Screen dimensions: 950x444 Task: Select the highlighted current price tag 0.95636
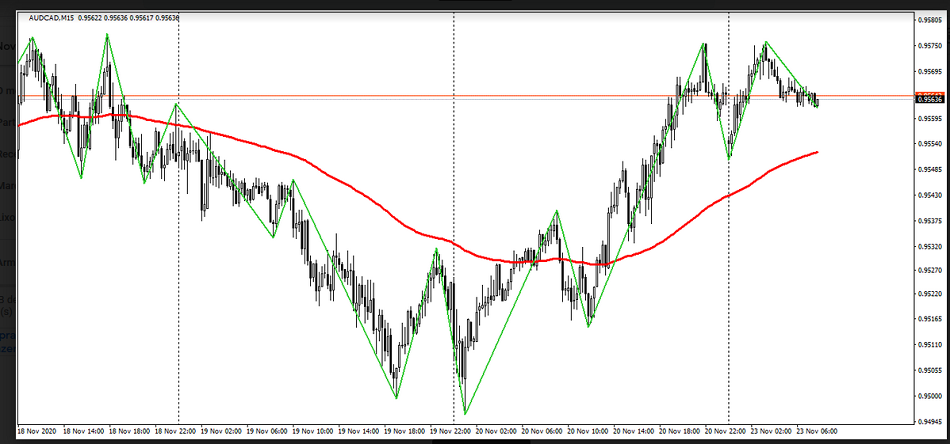(x=931, y=98)
